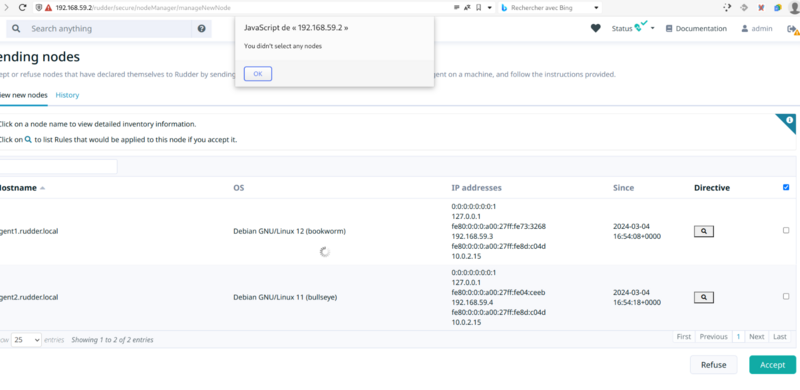This screenshot has width=800, height=390.
Task: Focus the Rechercher avec Bing search field
Action: (549, 8)
